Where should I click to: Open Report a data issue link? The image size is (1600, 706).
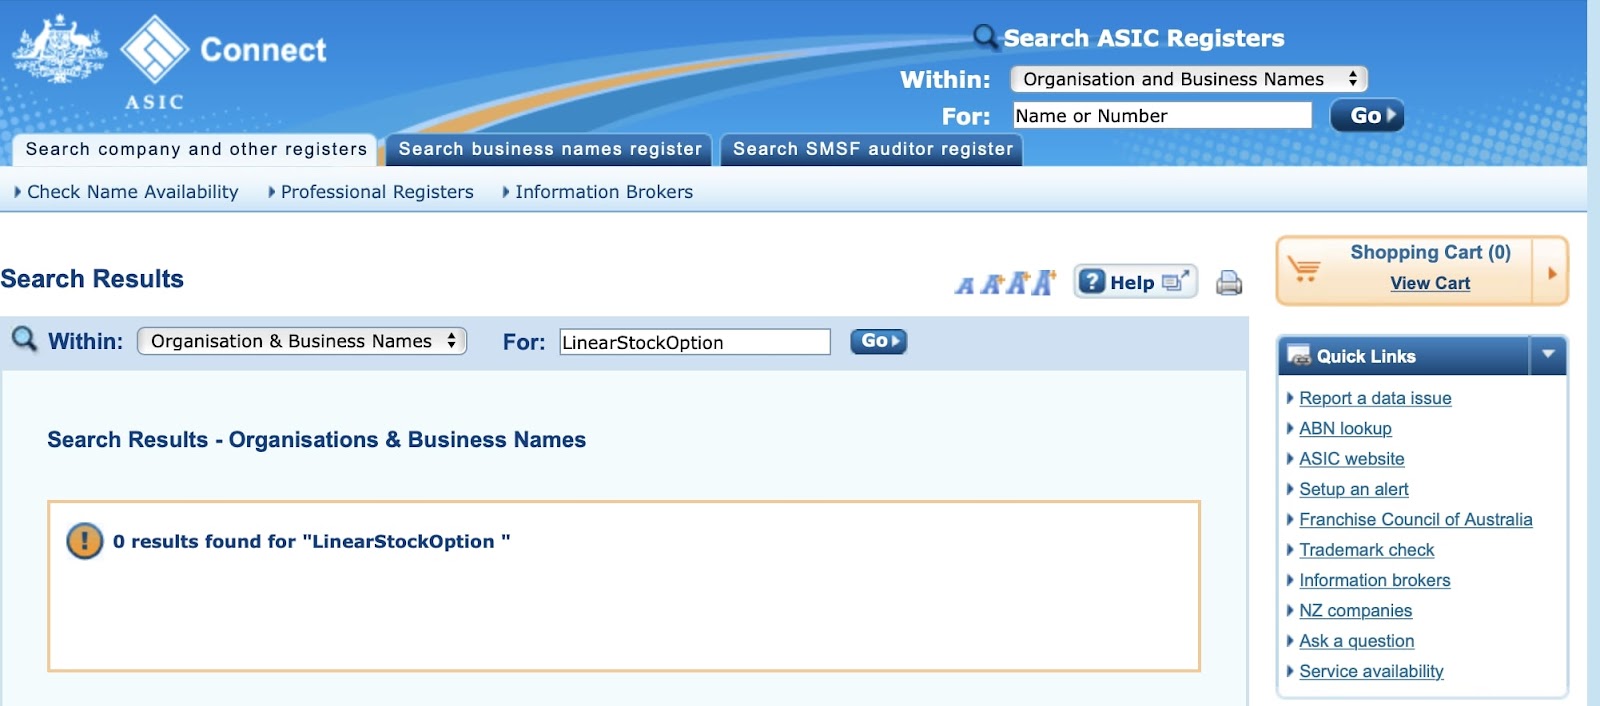1375,398
